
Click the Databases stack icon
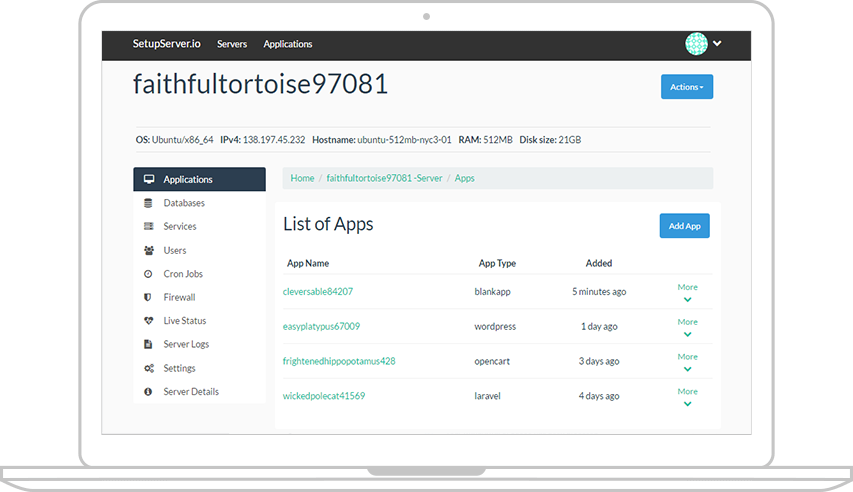click(x=148, y=203)
